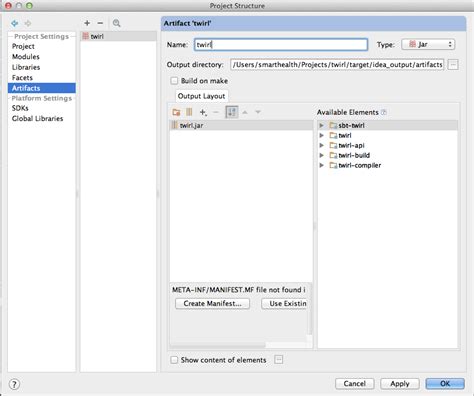Click the Apply button
Image resolution: width=474 pixels, height=396 pixels.
click(400, 384)
